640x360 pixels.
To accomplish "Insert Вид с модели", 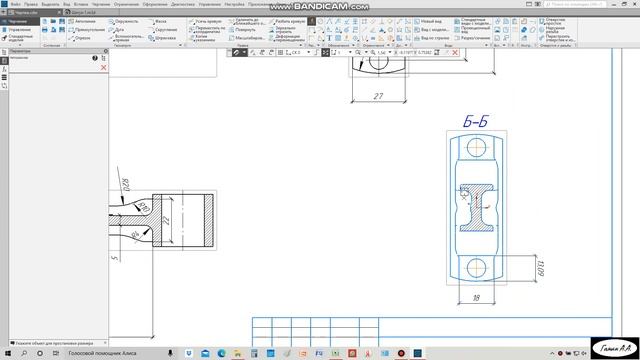I will [431, 30].
